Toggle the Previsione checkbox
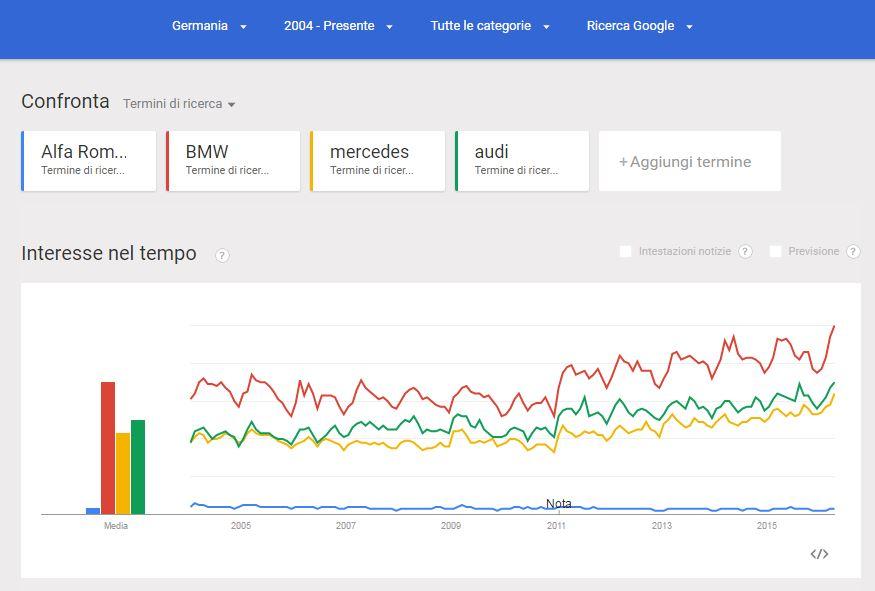875x591 pixels. point(775,252)
